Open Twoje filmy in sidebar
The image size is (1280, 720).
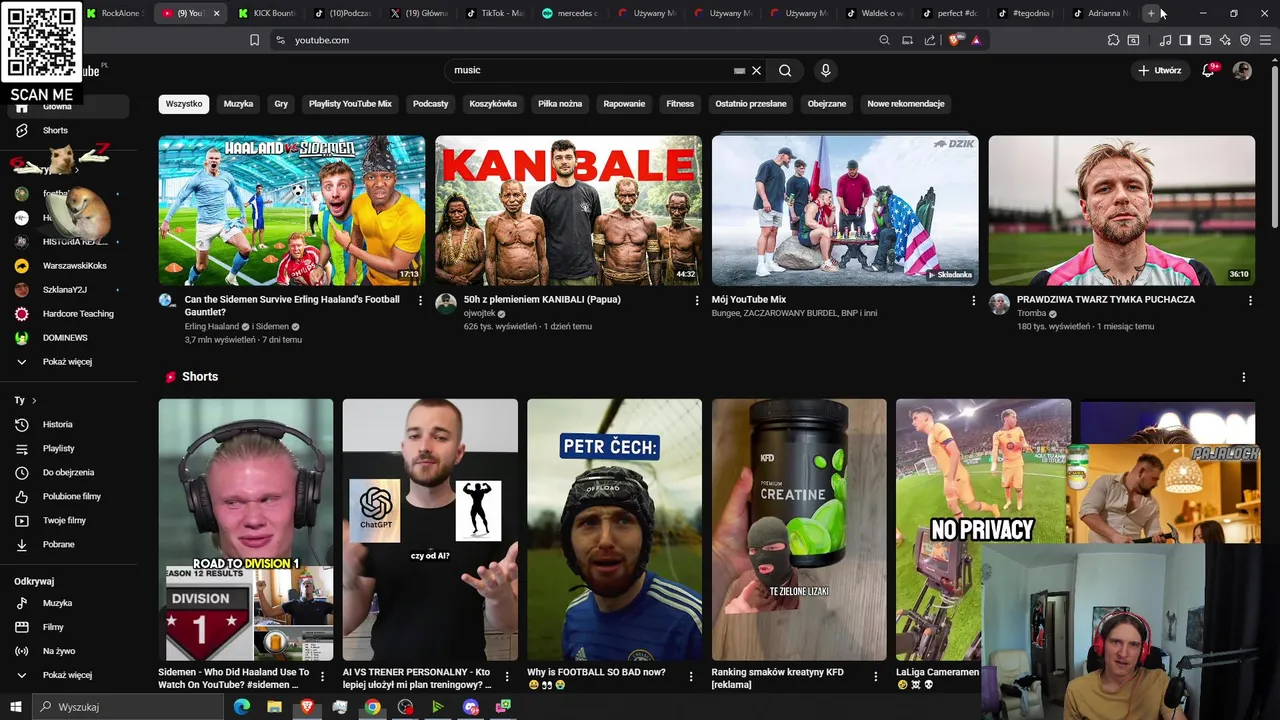(64, 520)
